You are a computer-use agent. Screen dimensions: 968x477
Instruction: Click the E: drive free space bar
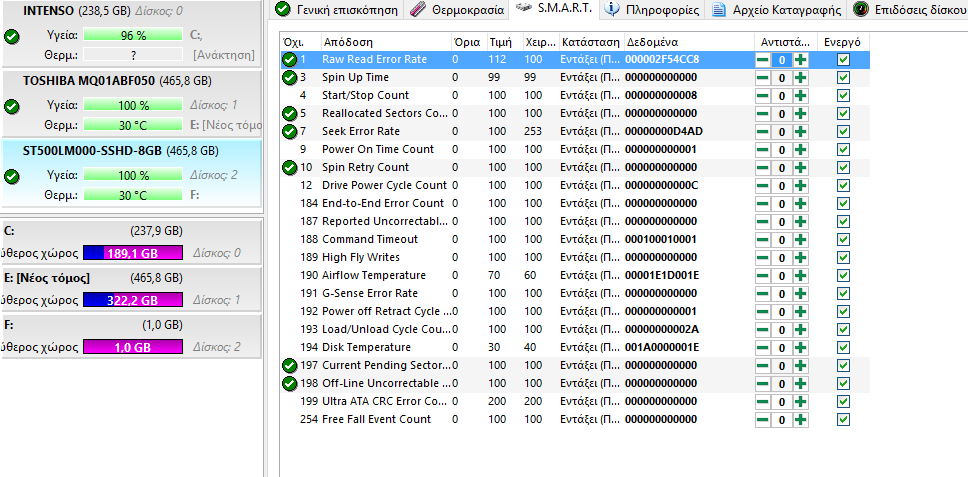tap(133, 300)
